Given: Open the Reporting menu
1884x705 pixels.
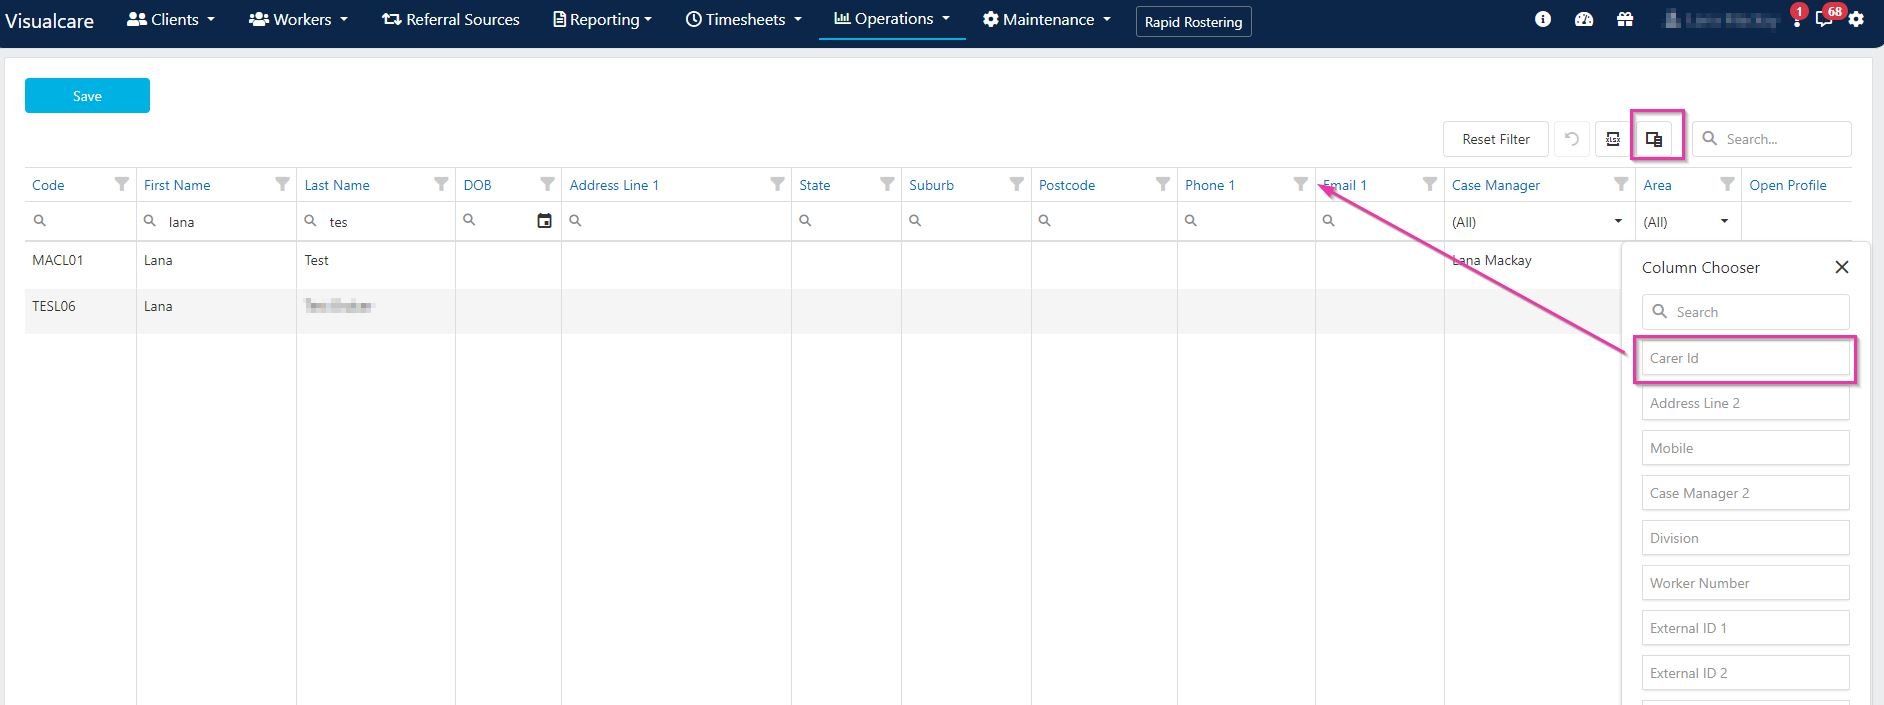Looking at the screenshot, I should [602, 19].
